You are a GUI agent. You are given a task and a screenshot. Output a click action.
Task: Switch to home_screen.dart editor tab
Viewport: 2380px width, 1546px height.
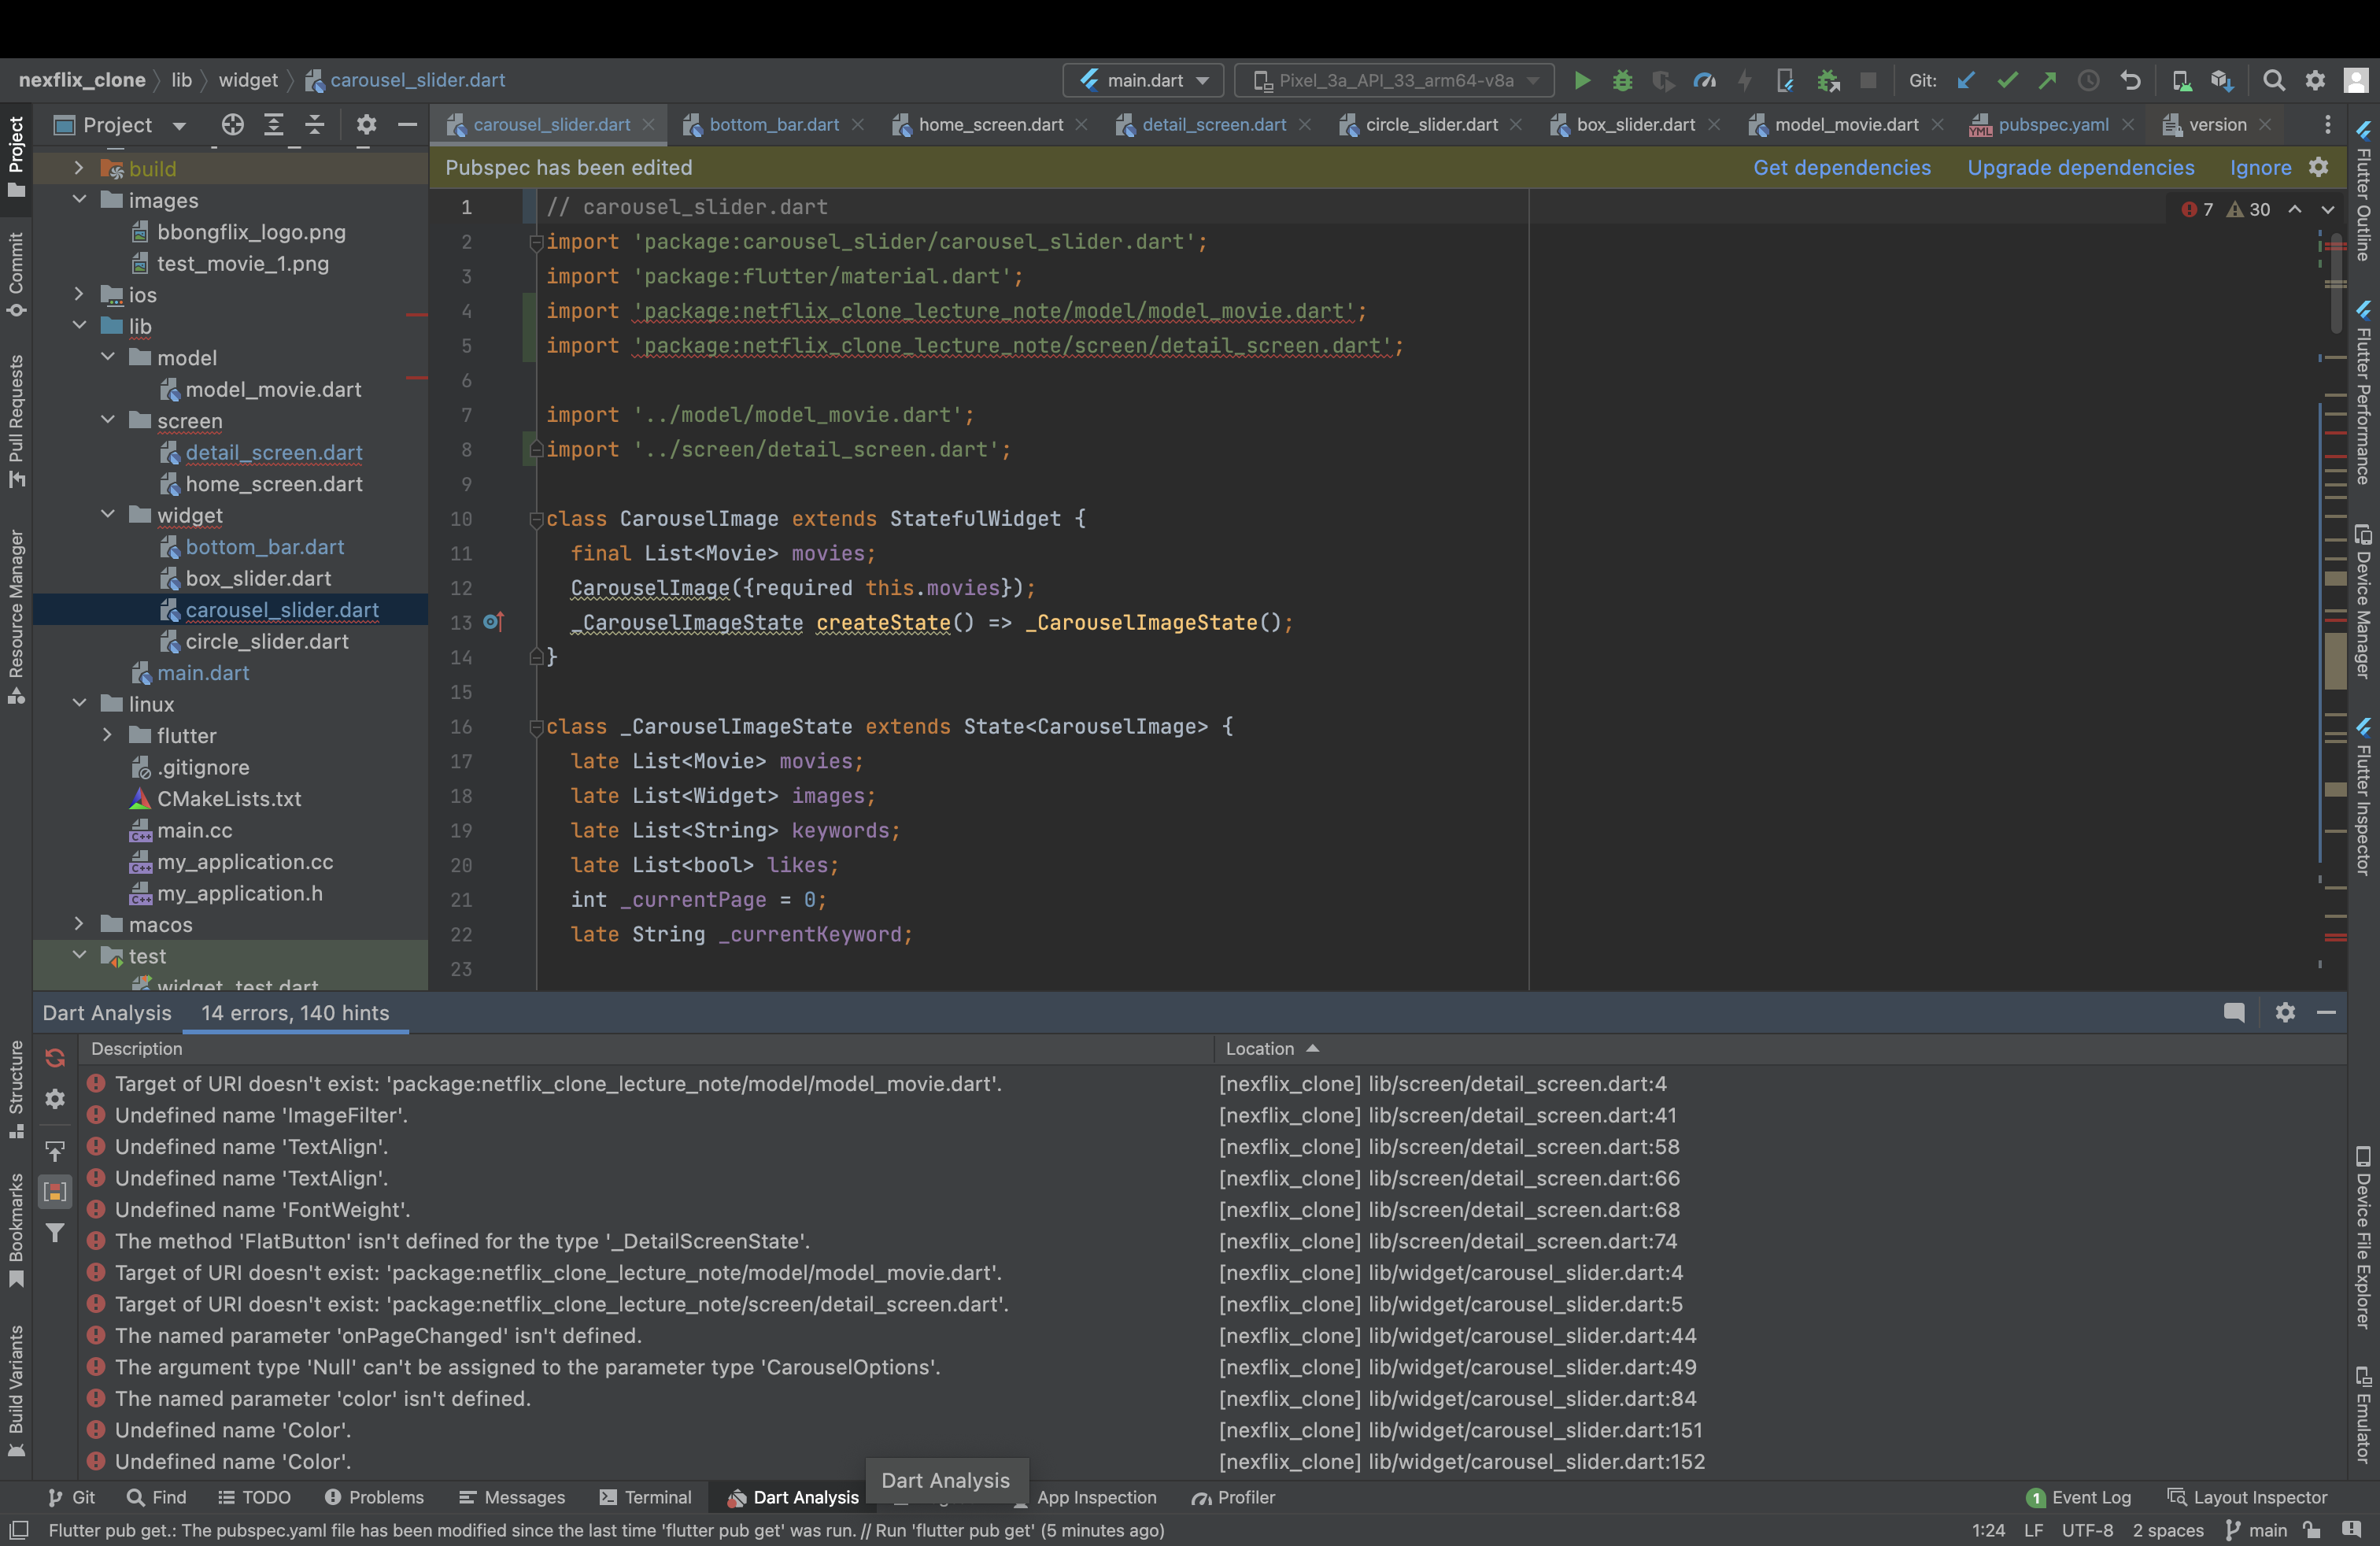pos(989,125)
